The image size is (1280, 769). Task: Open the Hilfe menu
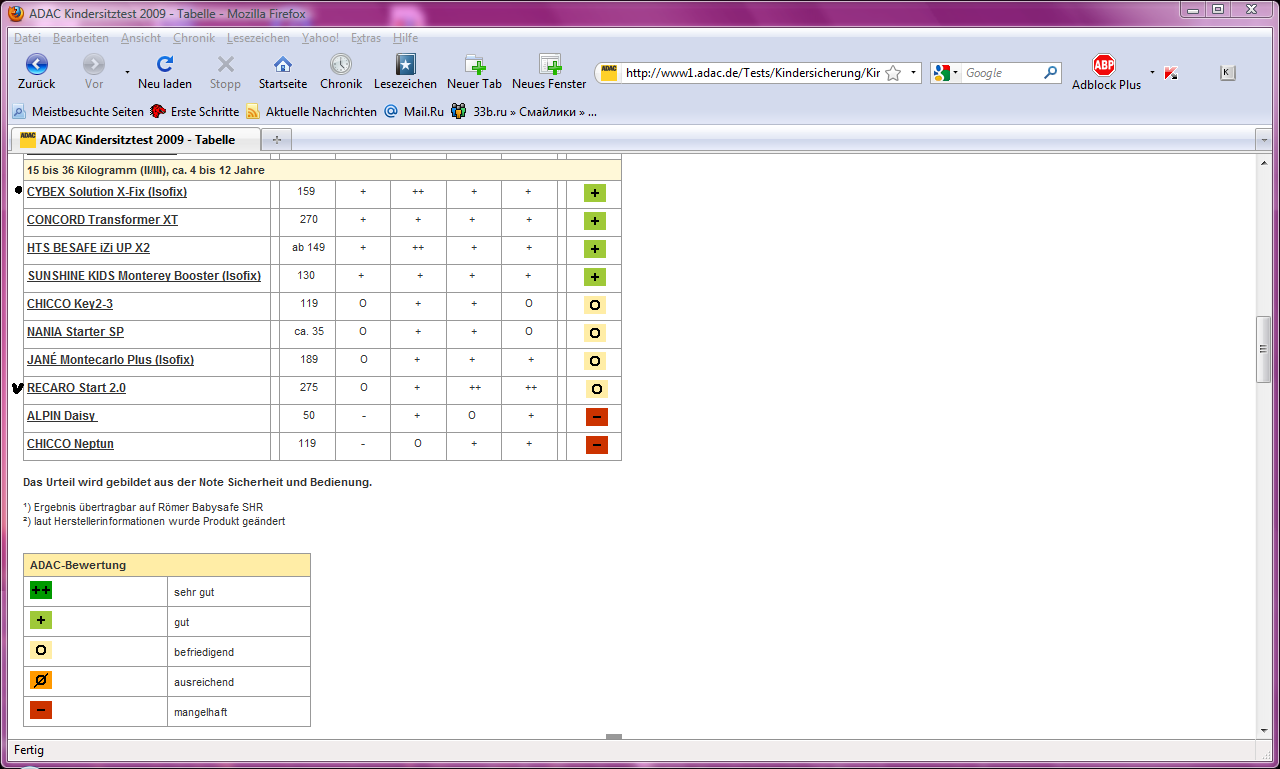[406, 38]
